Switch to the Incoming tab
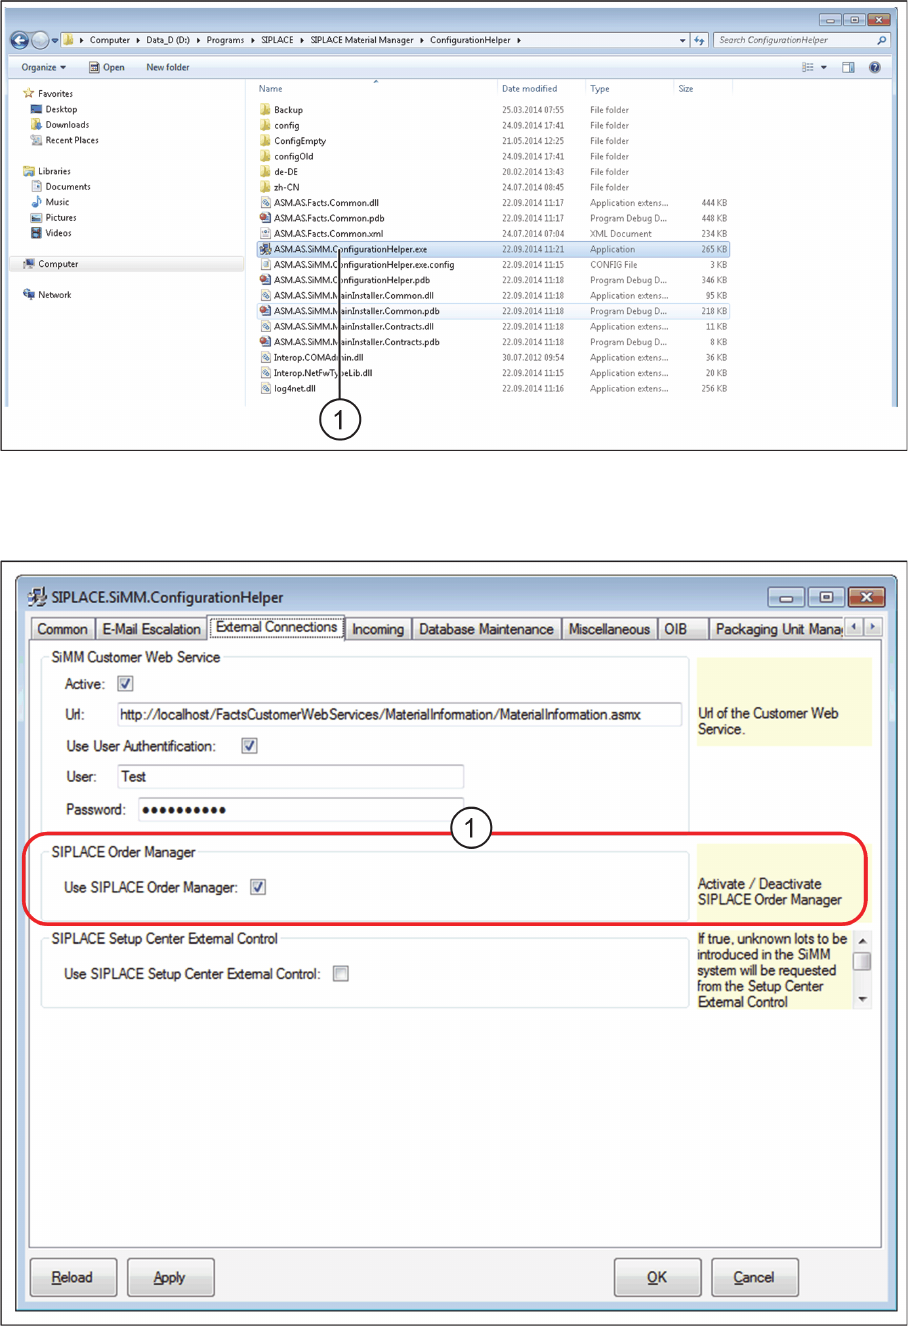The image size is (908, 1326). click(378, 629)
